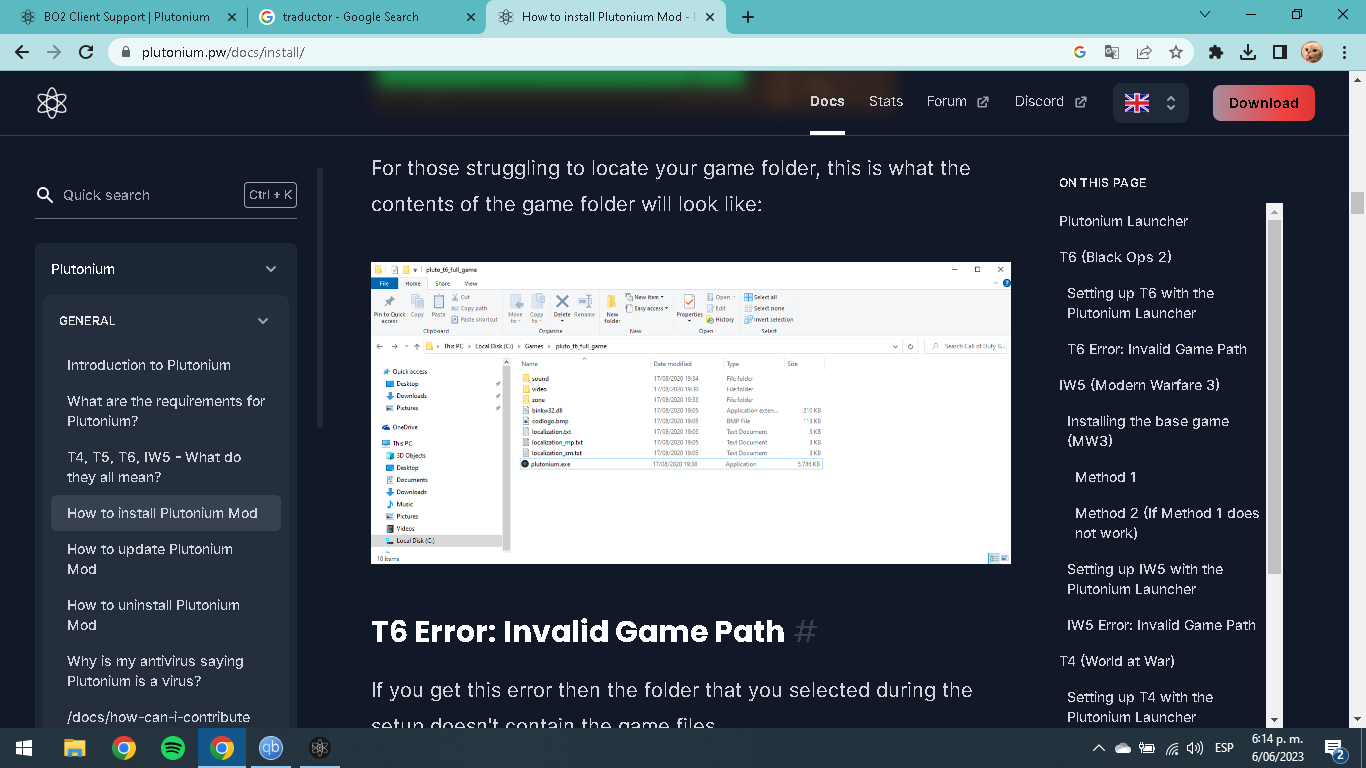Open Chrome downloads icon
1366x768 pixels.
click(1248, 52)
